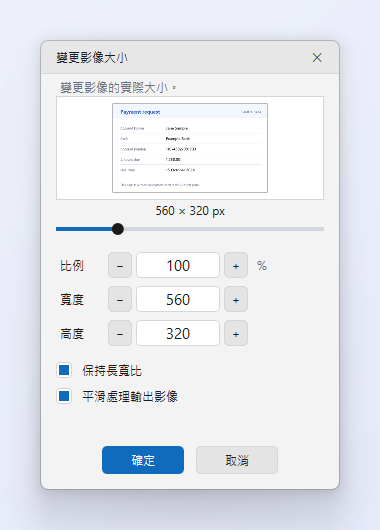Confirm with the 確定 button
380x530 pixels.
coord(143,460)
